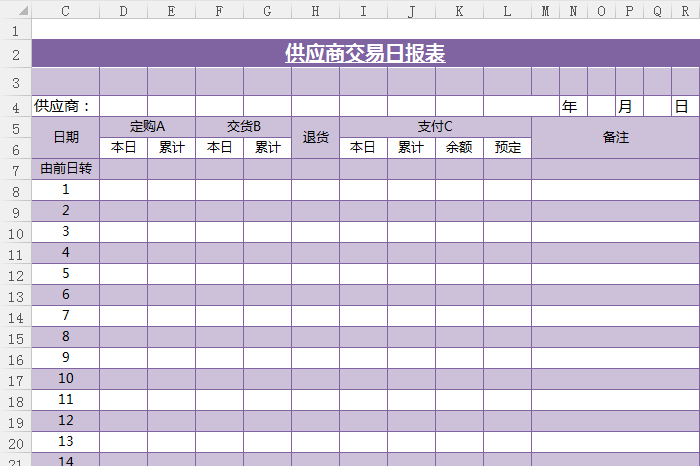Select the 定购A header cell
The image size is (700, 466).
click(x=147, y=126)
